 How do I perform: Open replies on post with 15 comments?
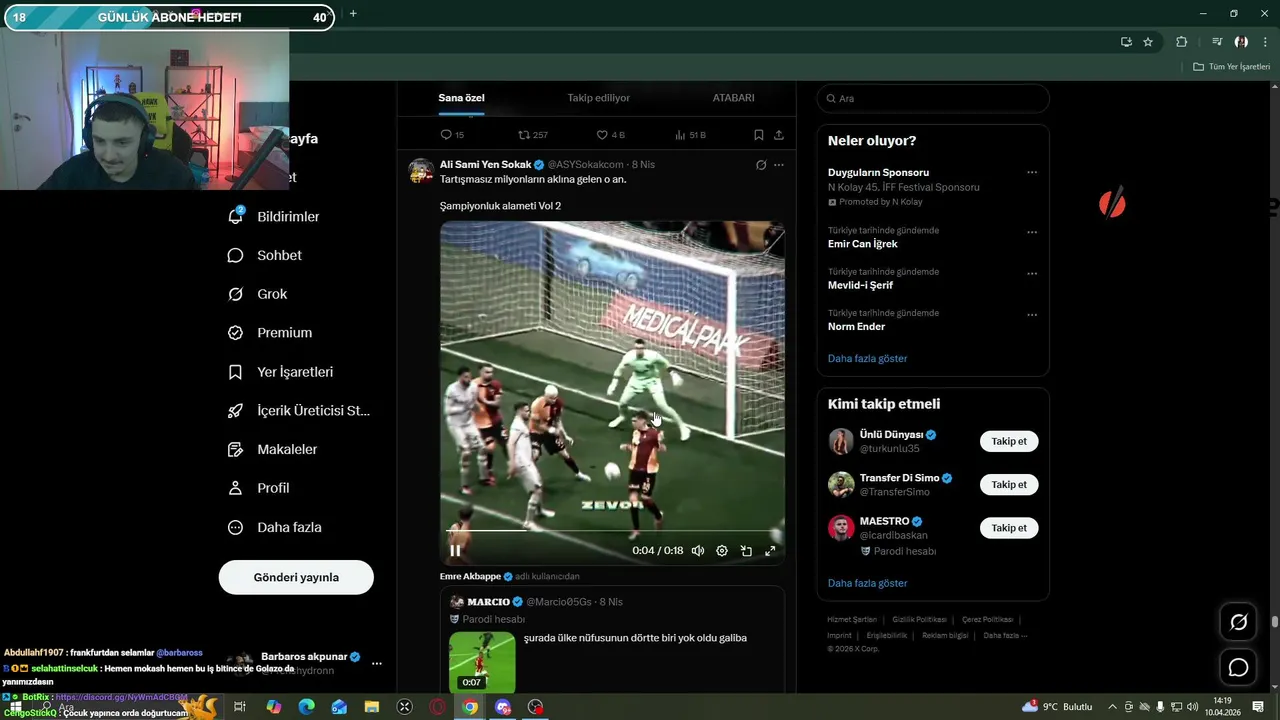452,135
